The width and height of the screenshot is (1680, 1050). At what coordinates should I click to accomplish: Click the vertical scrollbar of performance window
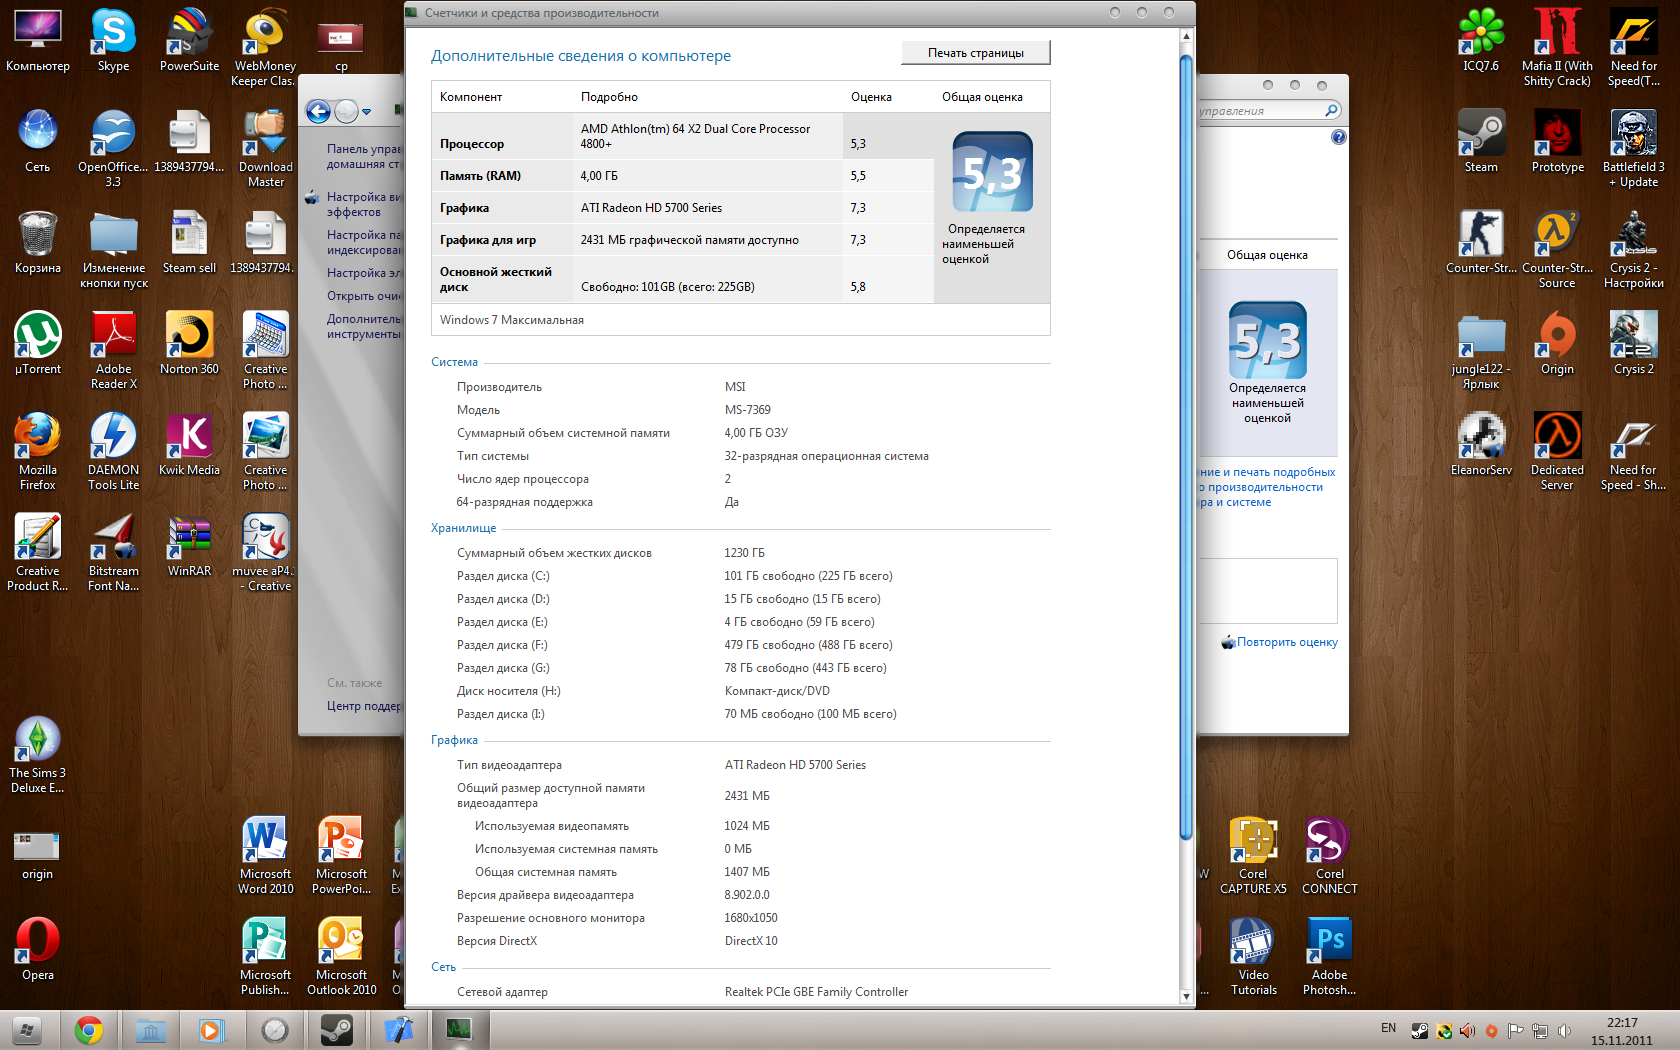[x=1186, y=448]
